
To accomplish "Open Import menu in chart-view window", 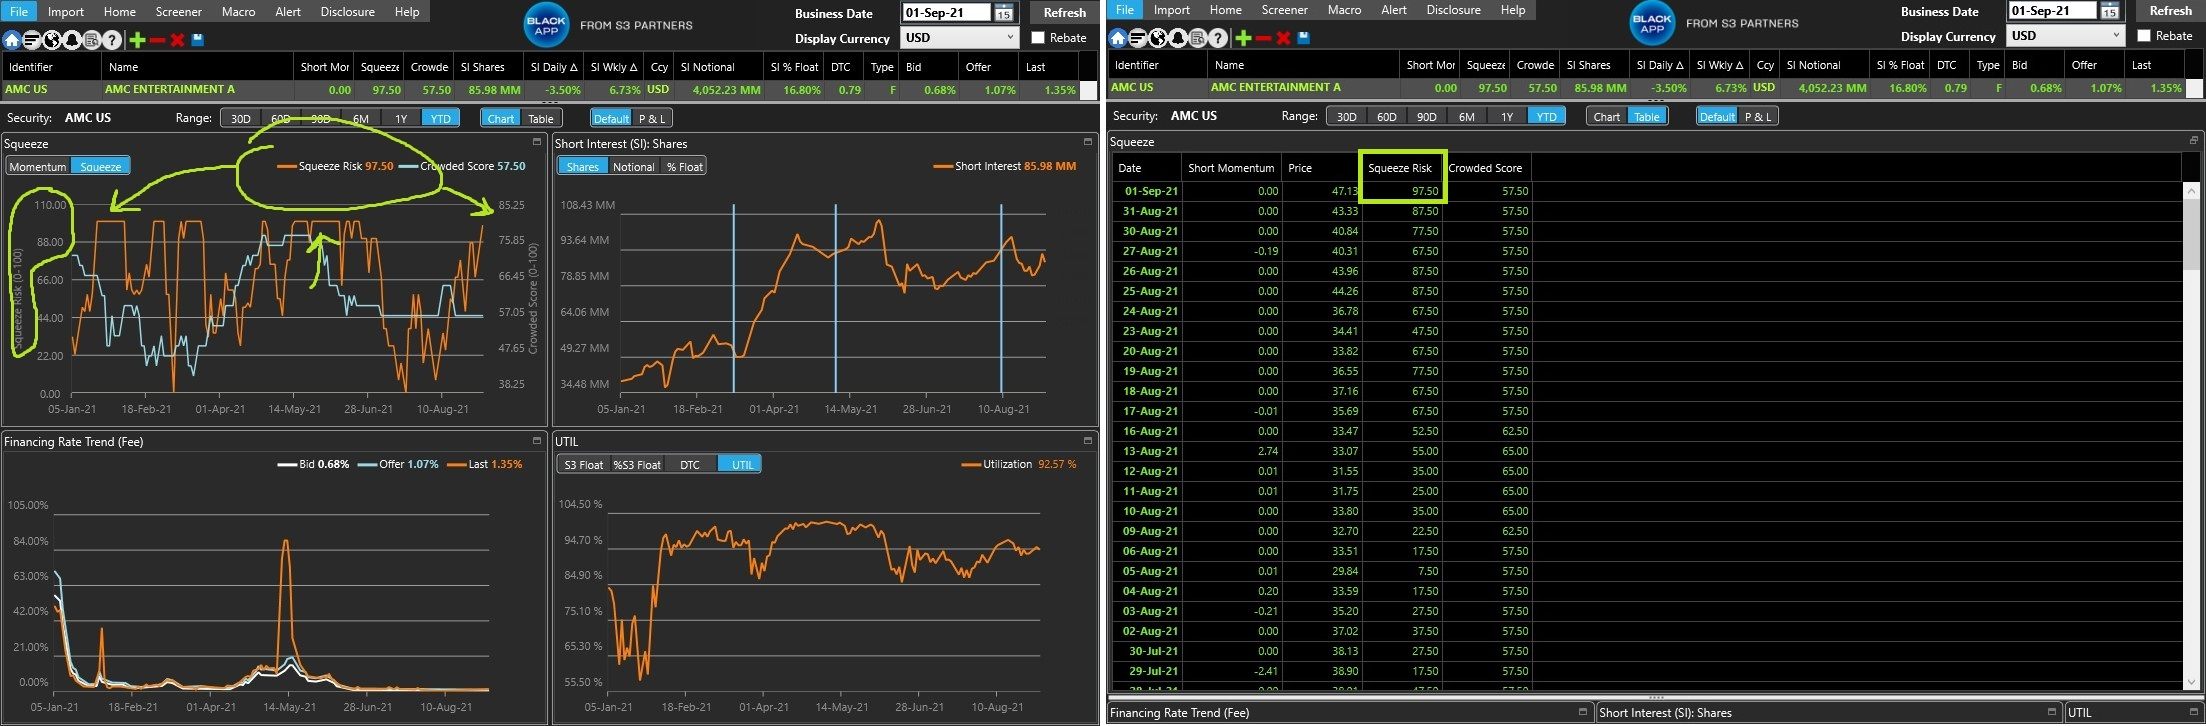I will coord(66,12).
